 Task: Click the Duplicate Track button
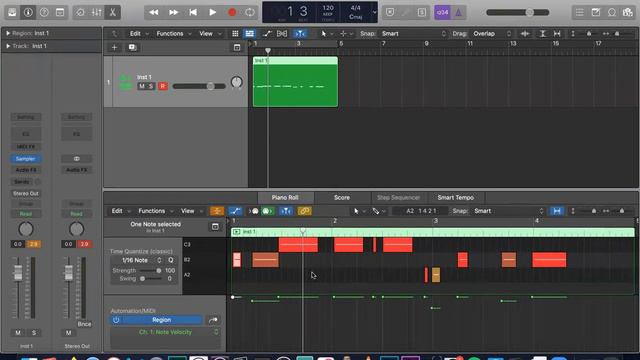(x=132, y=47)
